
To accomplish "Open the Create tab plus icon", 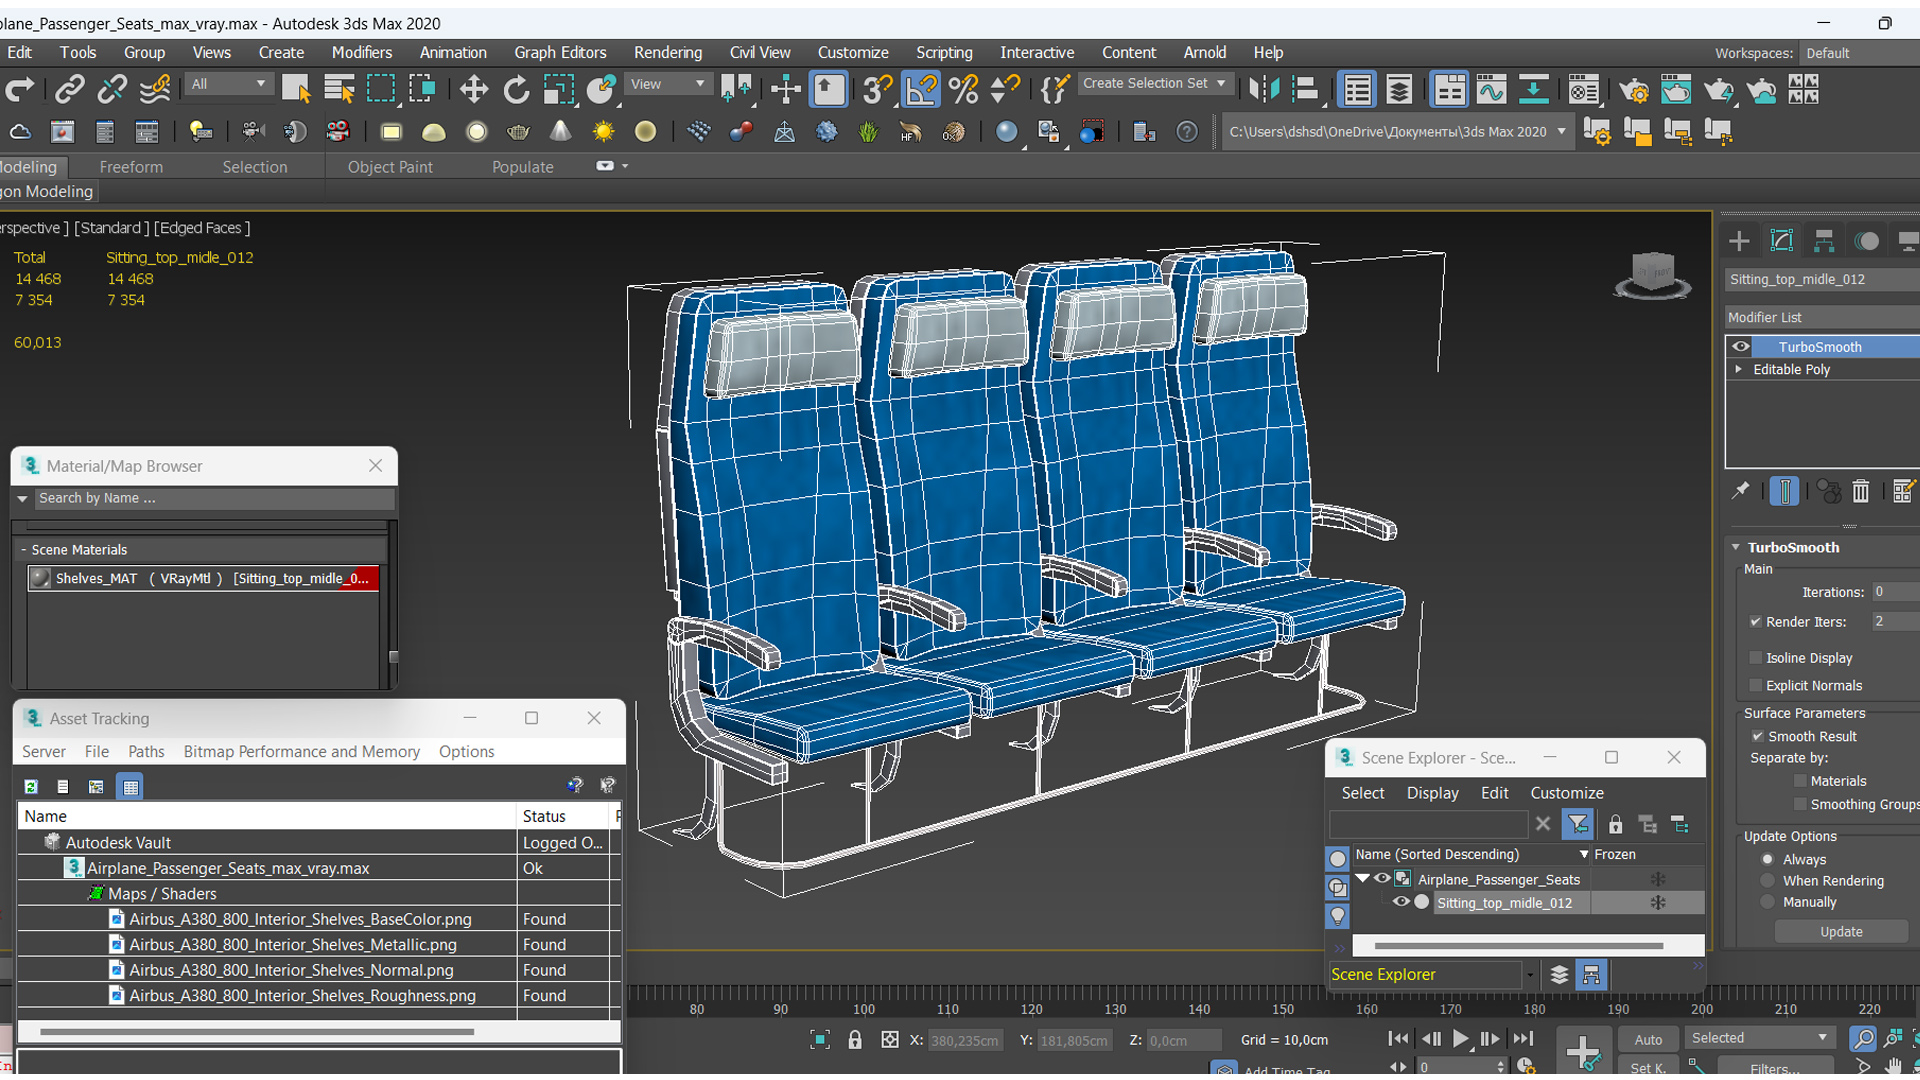I will click(1739, 241).
